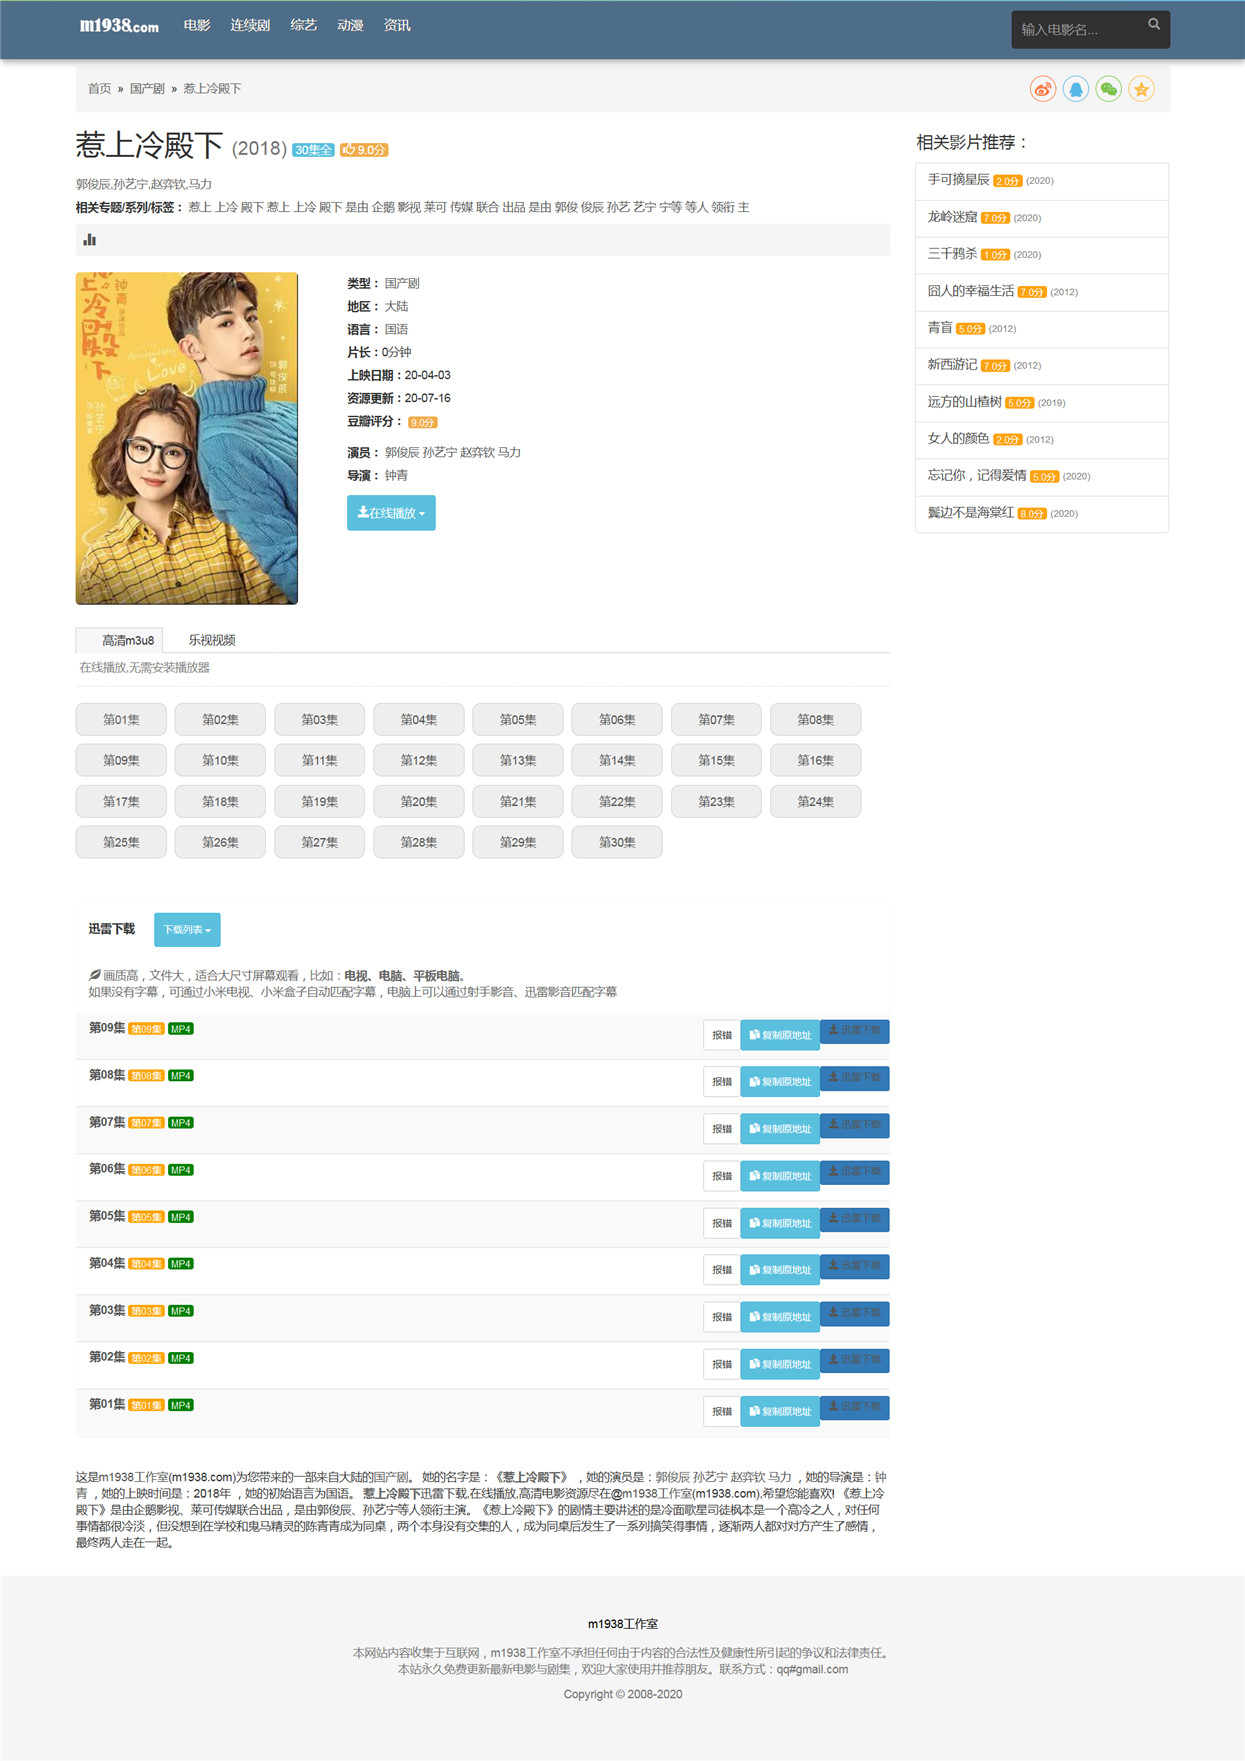Share the page via Weibo icon
This screenshot has height=1761, width=1245.
(x=1043, y=89)
